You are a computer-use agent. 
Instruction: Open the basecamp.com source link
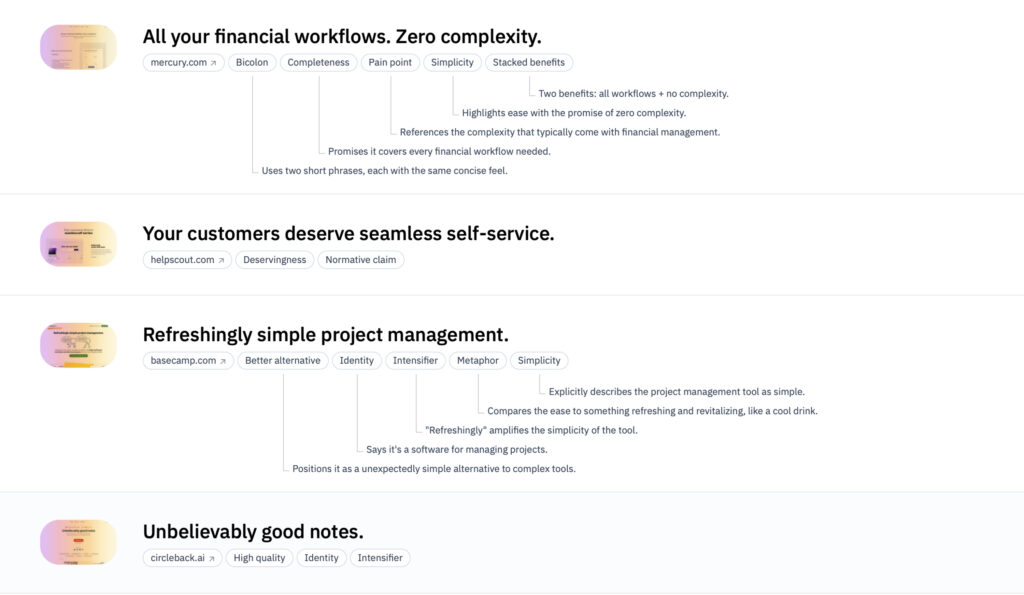[x=188, y=360]
